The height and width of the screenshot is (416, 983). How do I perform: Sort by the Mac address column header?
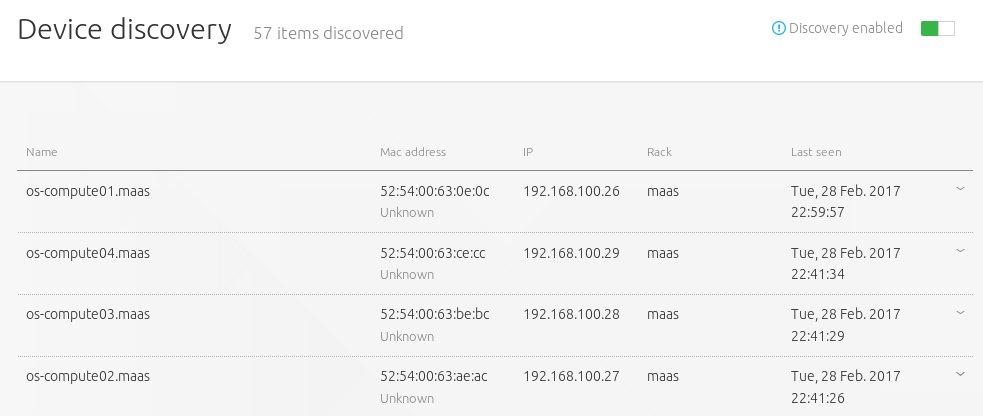click(x=413, y=152)
